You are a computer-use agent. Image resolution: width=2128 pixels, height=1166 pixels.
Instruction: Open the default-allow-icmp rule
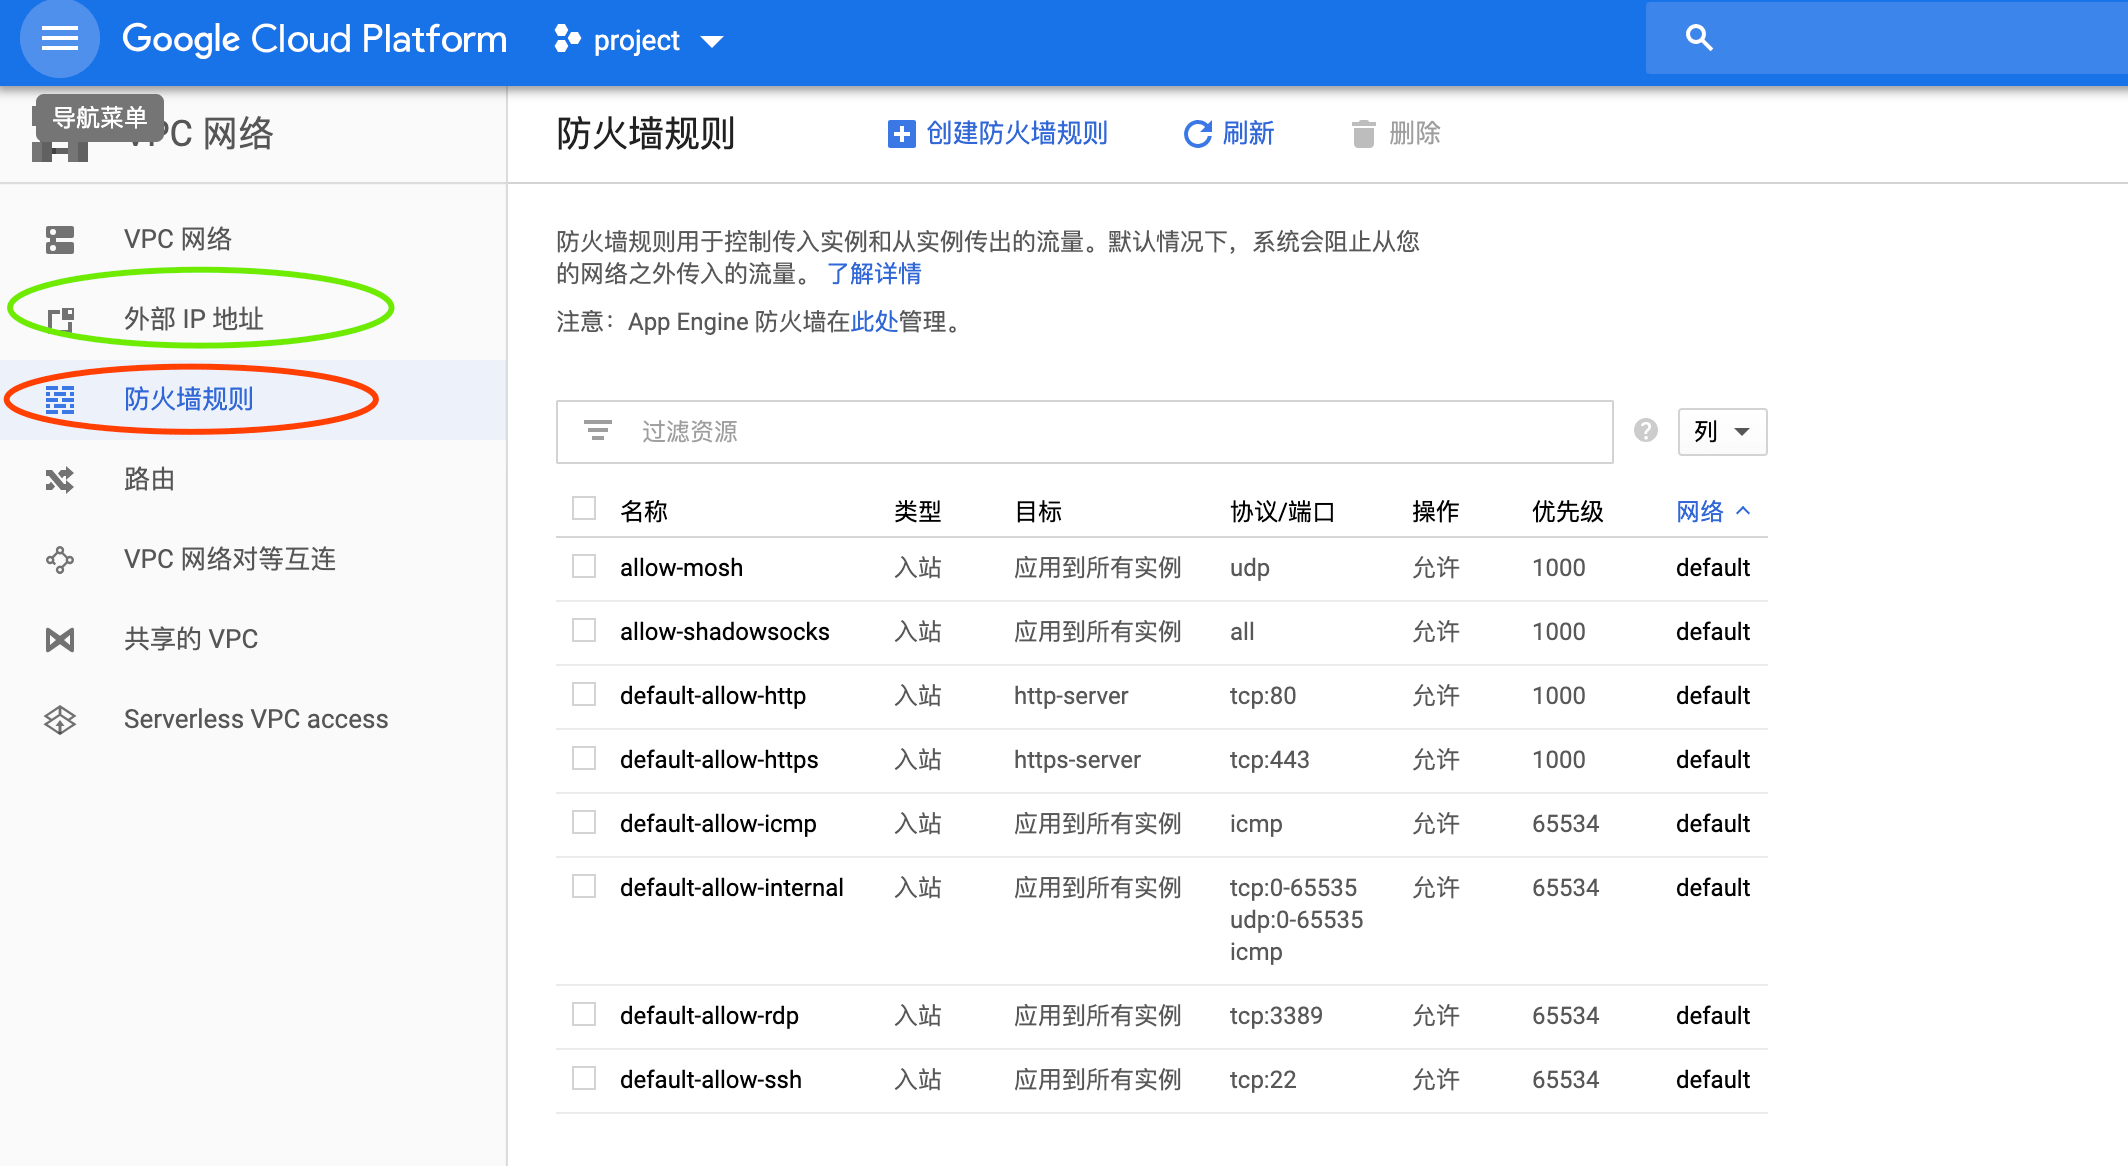pos(718,824)
